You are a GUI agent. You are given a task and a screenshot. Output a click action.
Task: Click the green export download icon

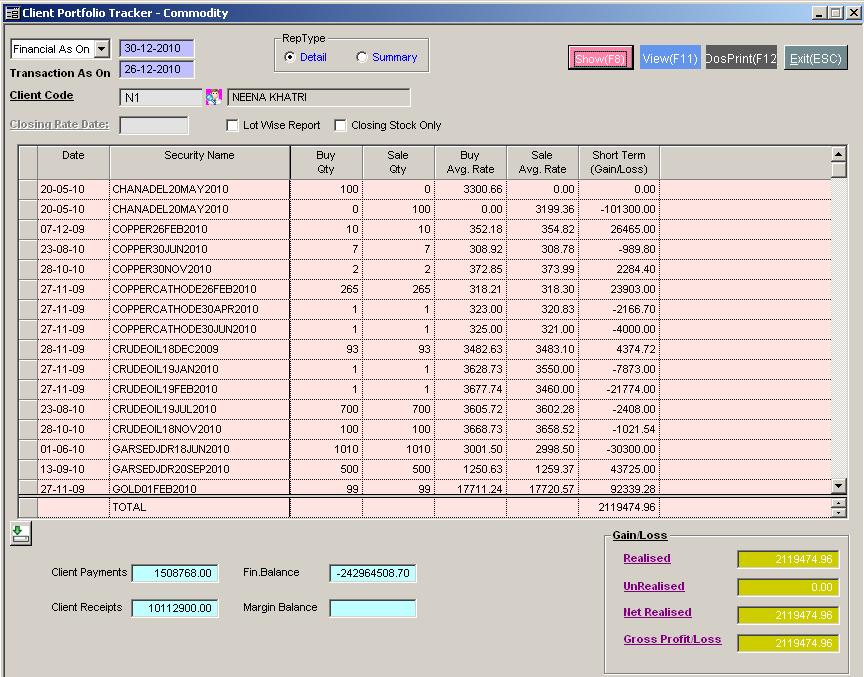(x=20, y=534)
